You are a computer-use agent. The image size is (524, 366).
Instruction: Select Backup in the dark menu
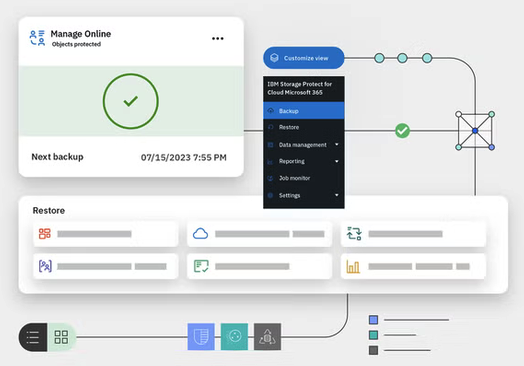304,111
